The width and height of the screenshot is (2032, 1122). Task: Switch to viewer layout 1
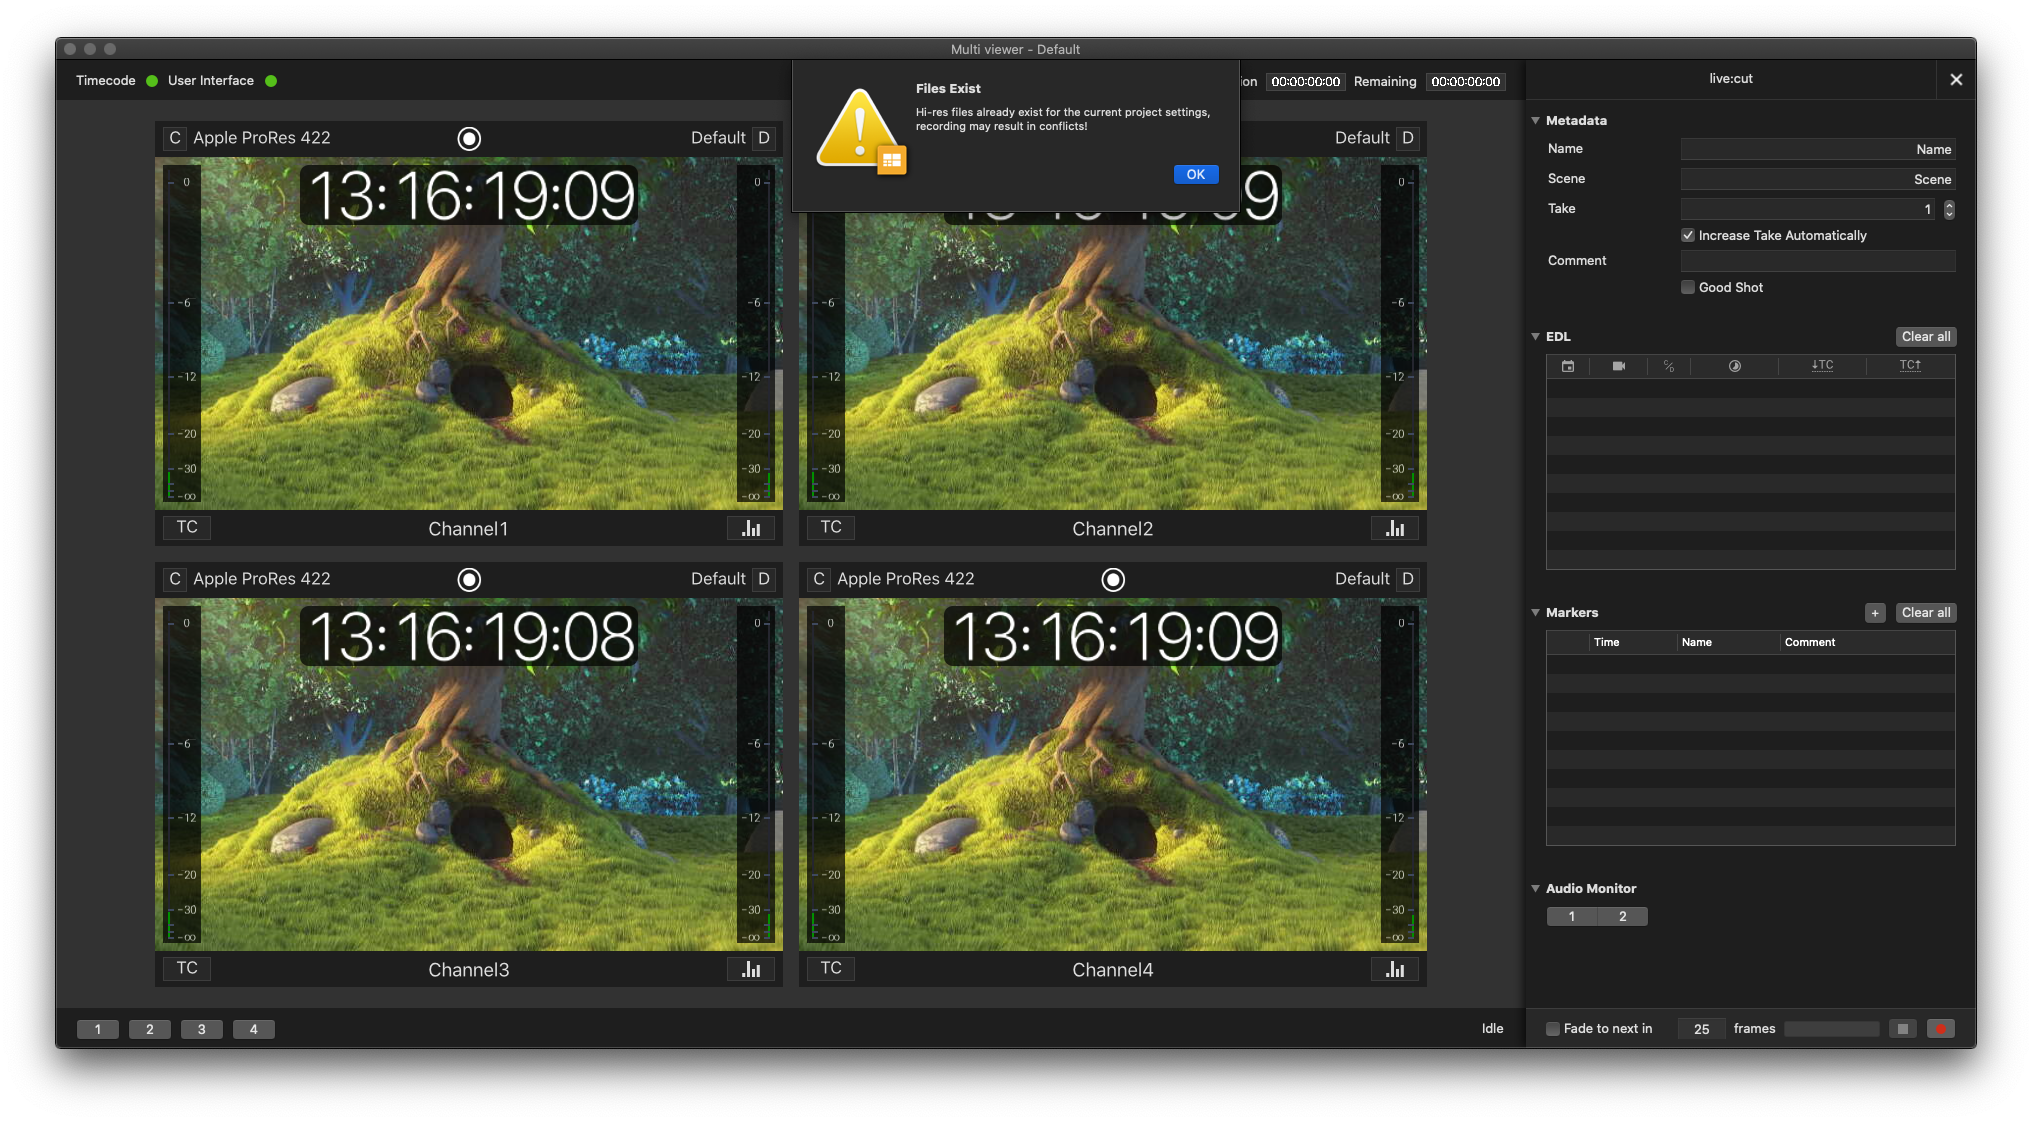[98, 1029]
